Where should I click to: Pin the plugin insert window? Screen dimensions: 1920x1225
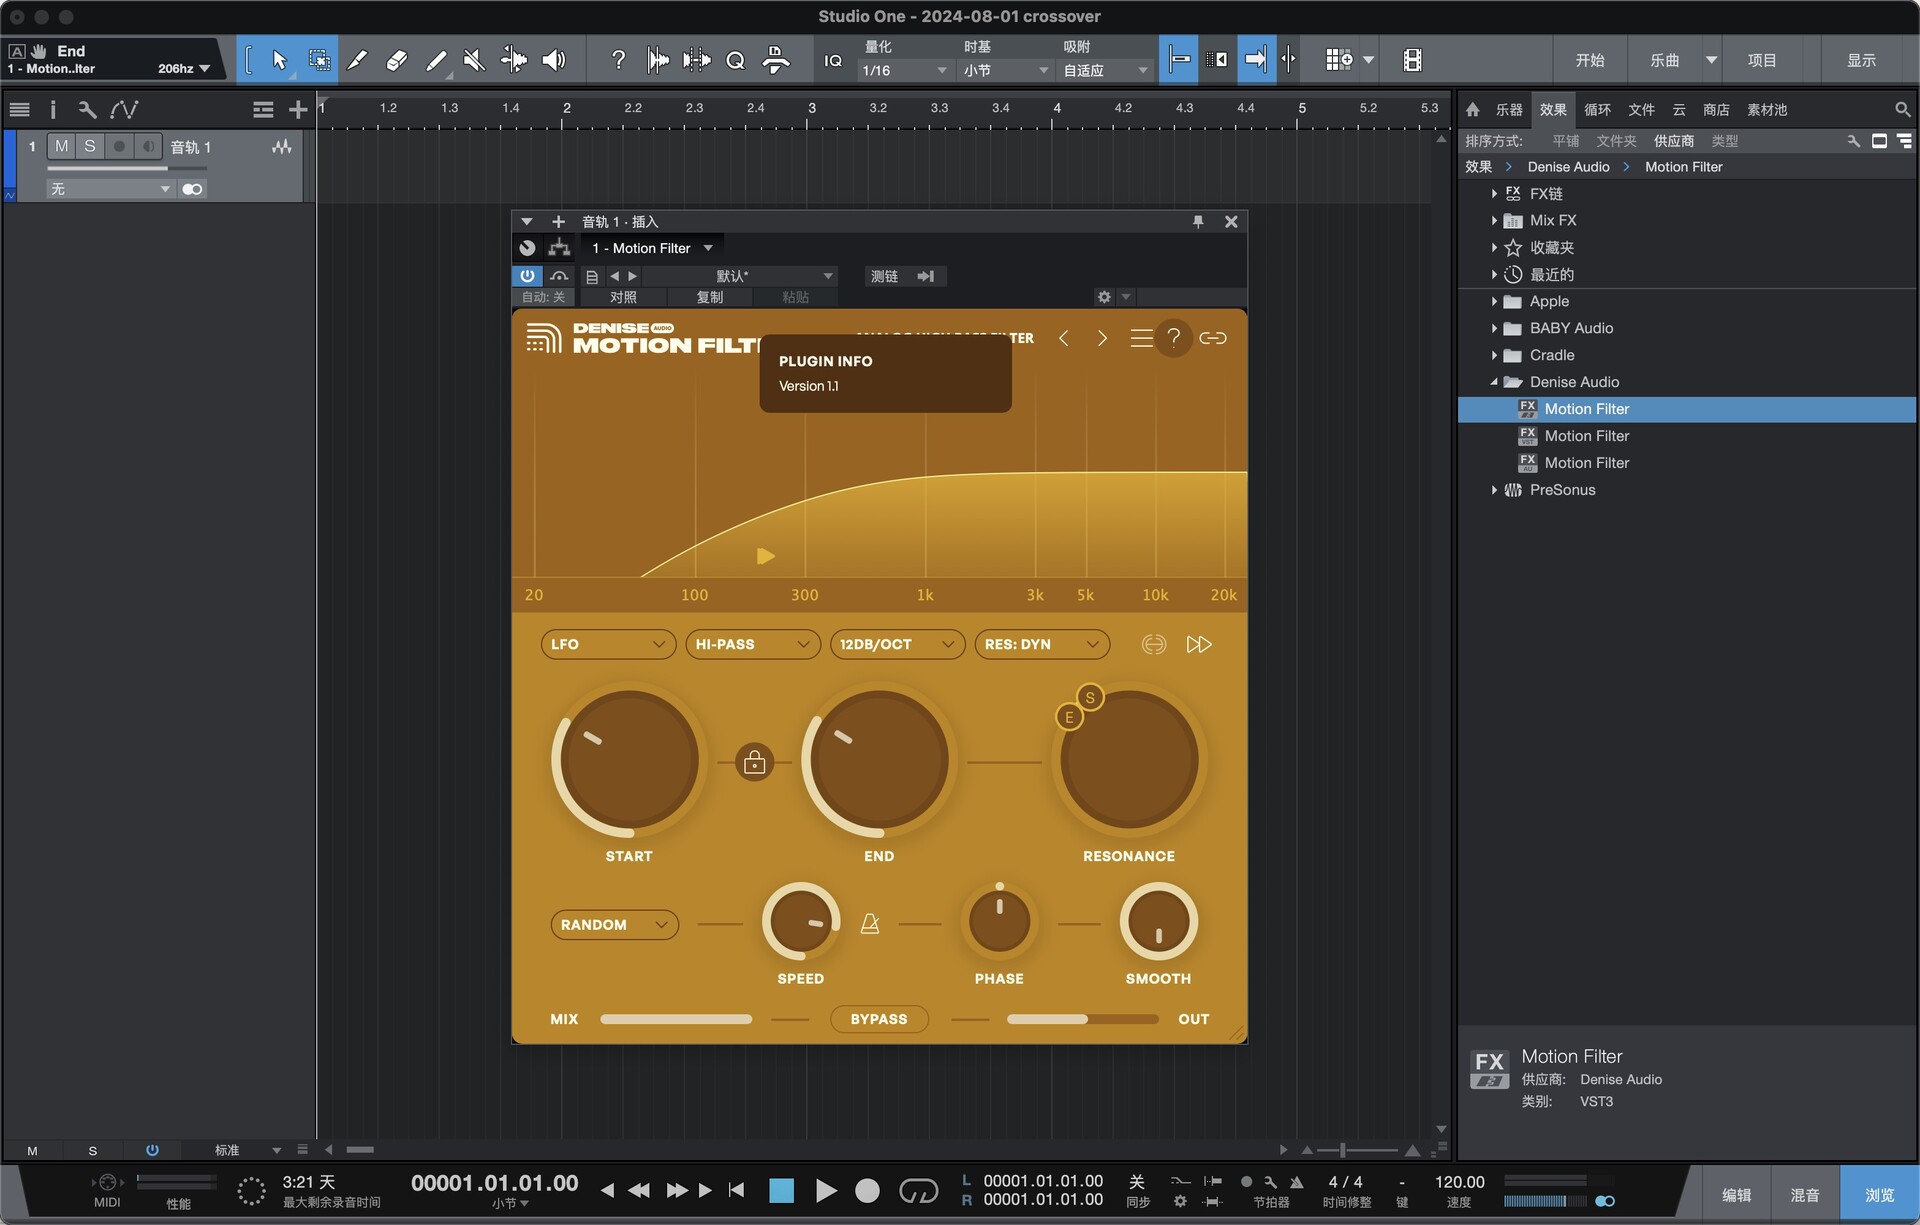(x=1197, y=222)
